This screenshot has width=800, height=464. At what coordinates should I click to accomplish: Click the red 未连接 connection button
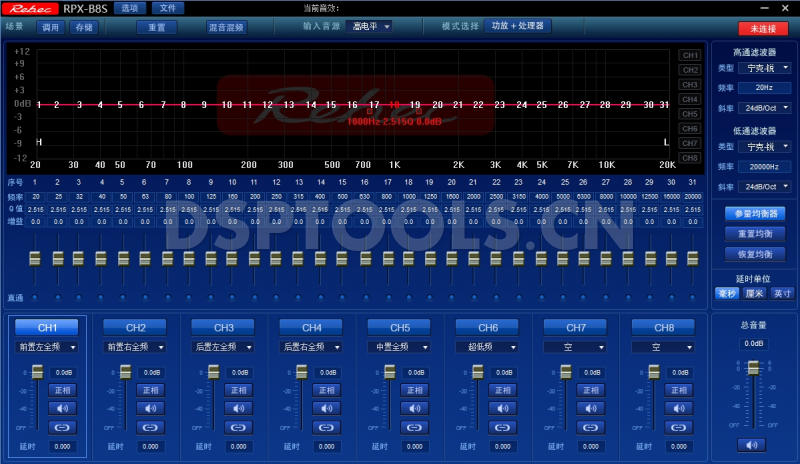(x=763, y=28)
